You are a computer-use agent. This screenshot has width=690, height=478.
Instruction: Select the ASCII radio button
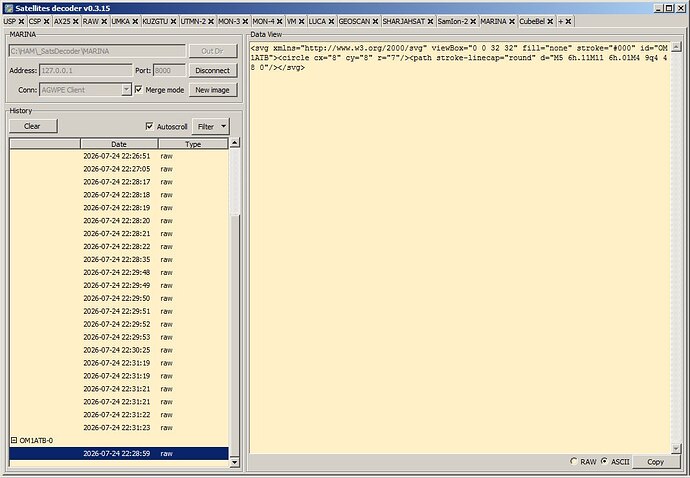[x=605, y=461]
